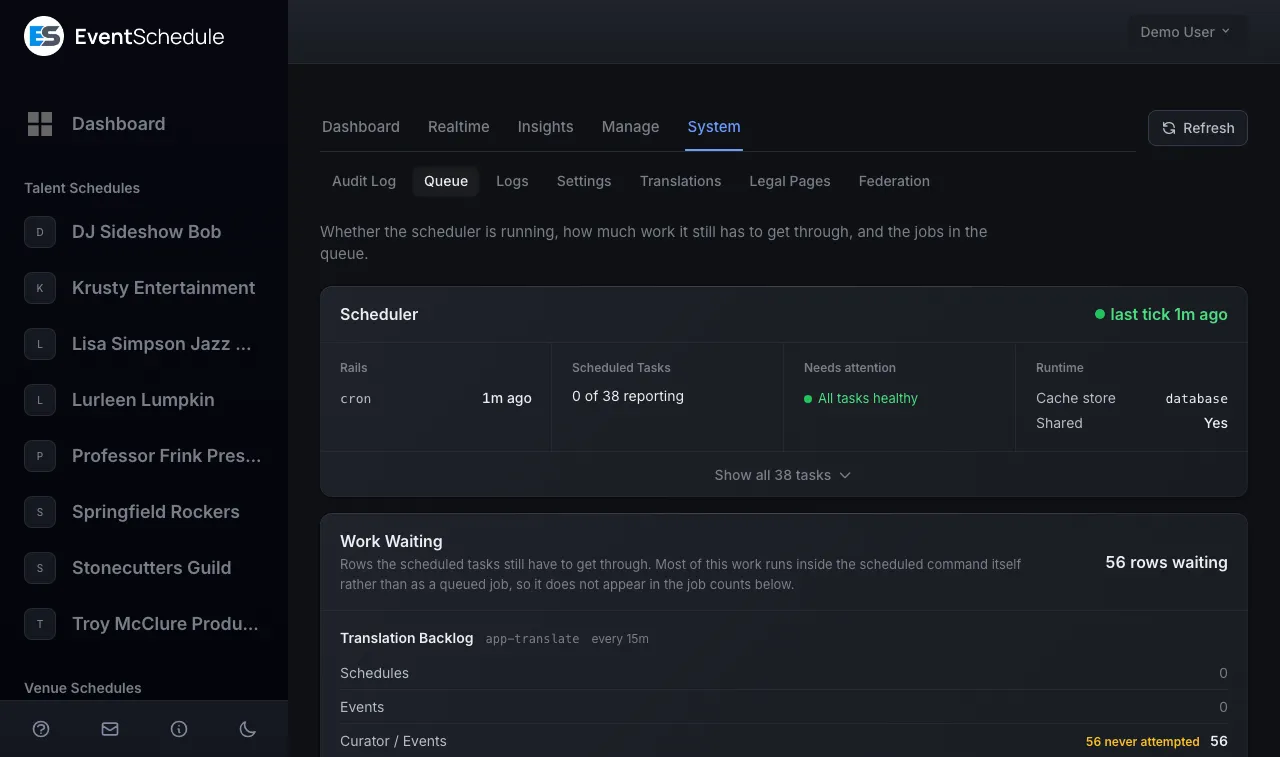Open the Logs subtab

512,181
